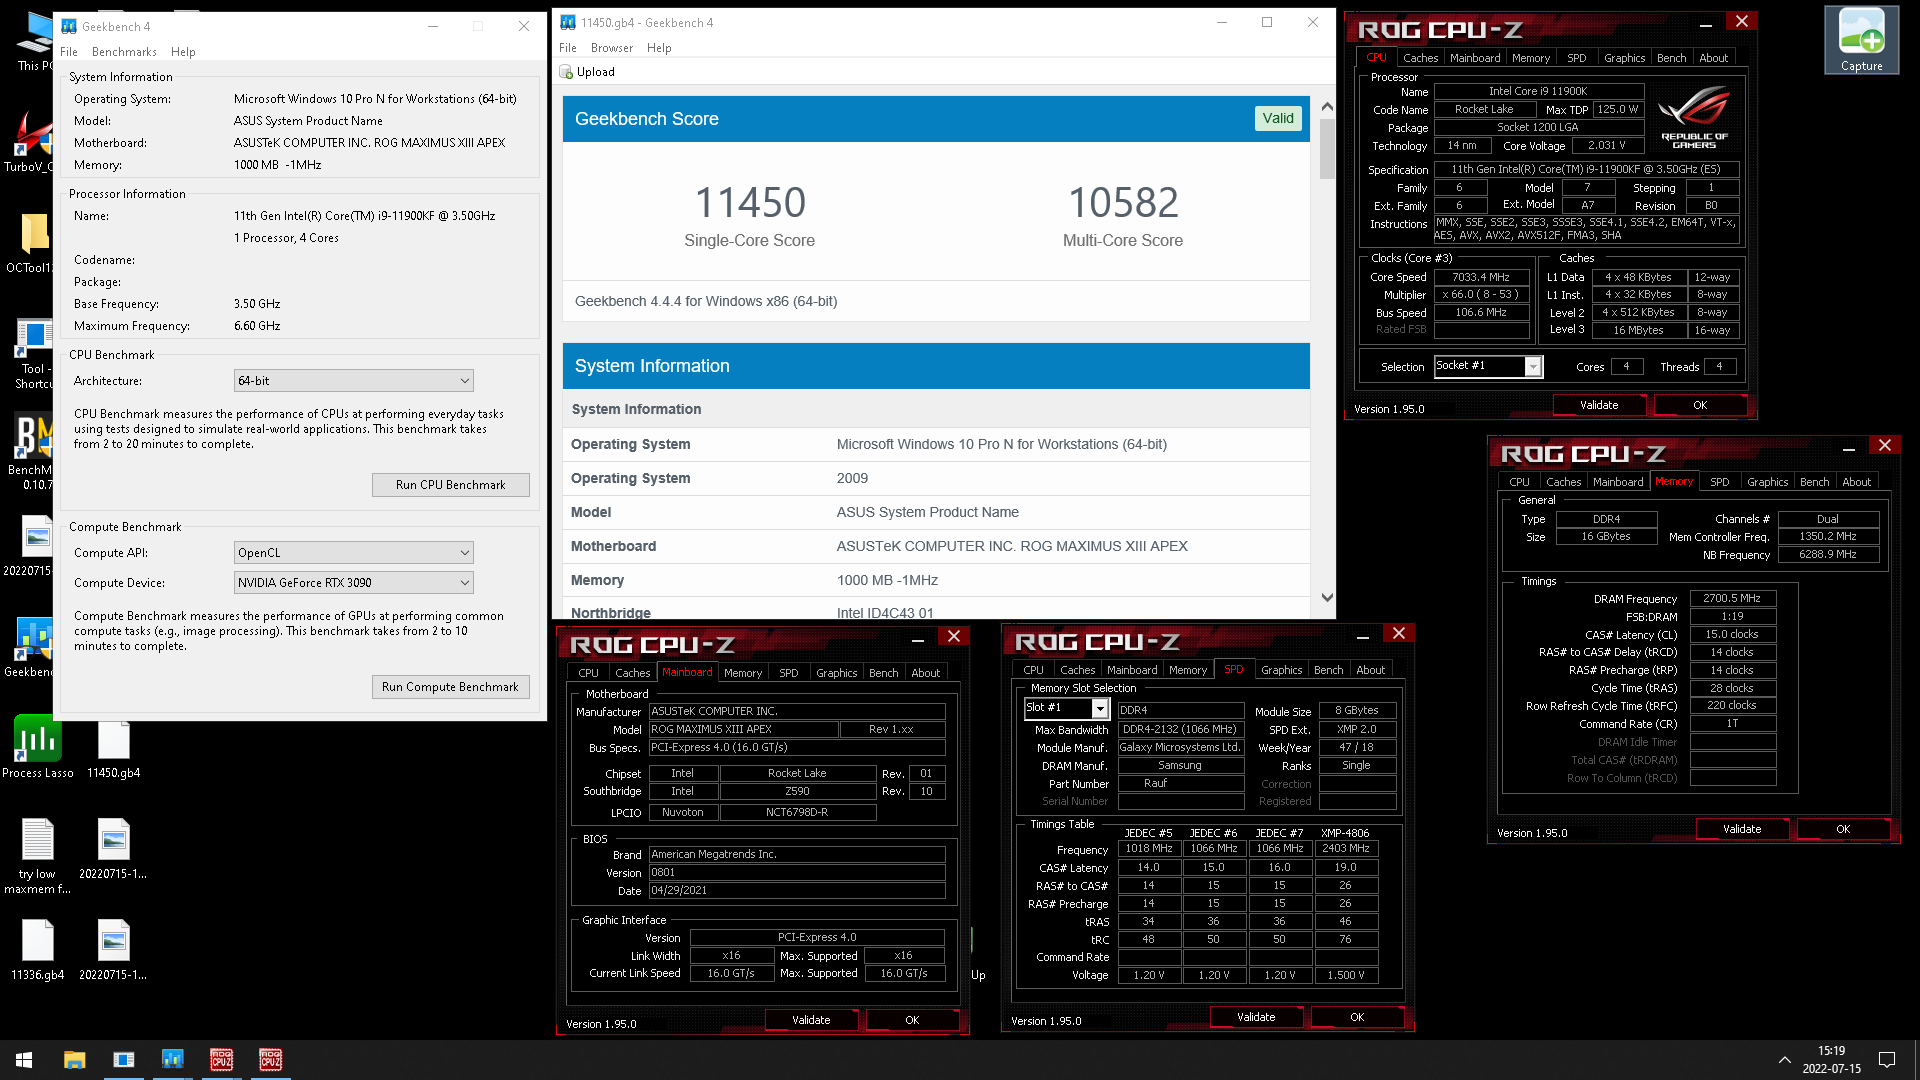This screenshot has height=1080, width=1920.
Task: Switch to Geekbench taskbar icon
Action: click(x=172, y=1060)
